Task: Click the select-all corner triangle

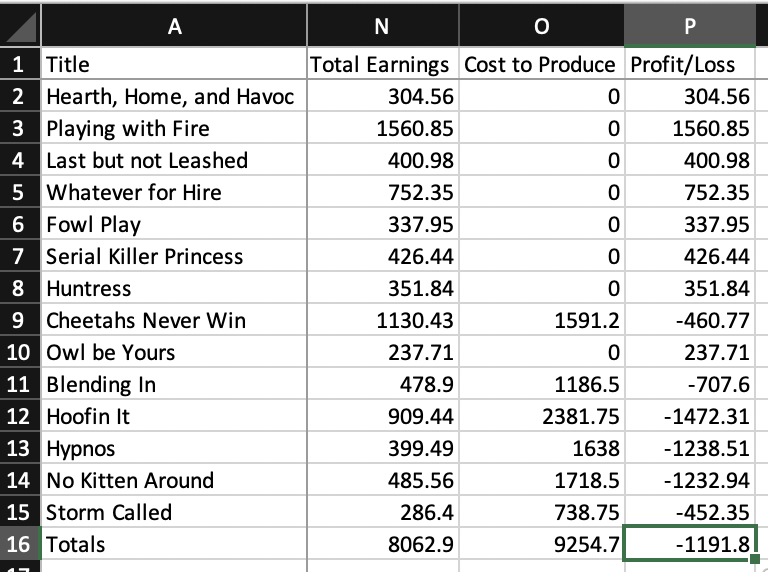Action: click(x=20, y=25)
